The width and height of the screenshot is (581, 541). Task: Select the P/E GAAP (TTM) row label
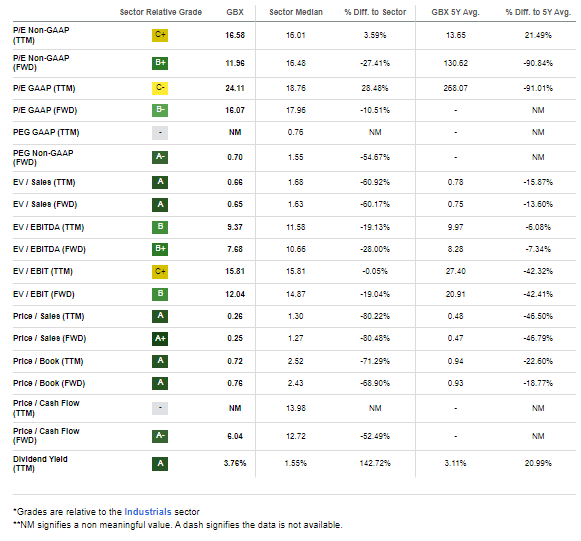(44, 88)
